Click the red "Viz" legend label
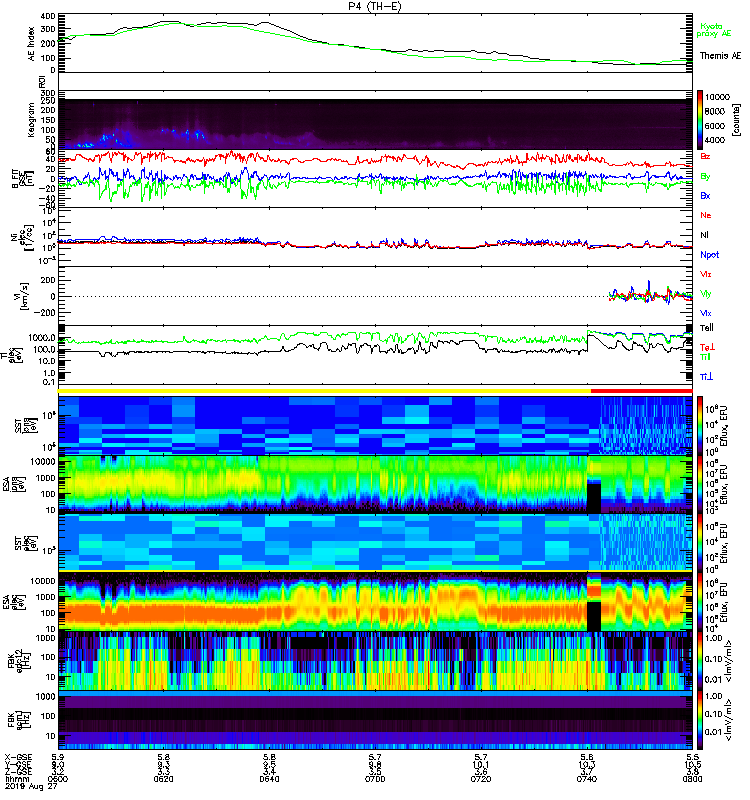Screen dimensions: 750x800 [x=706, y=274]
